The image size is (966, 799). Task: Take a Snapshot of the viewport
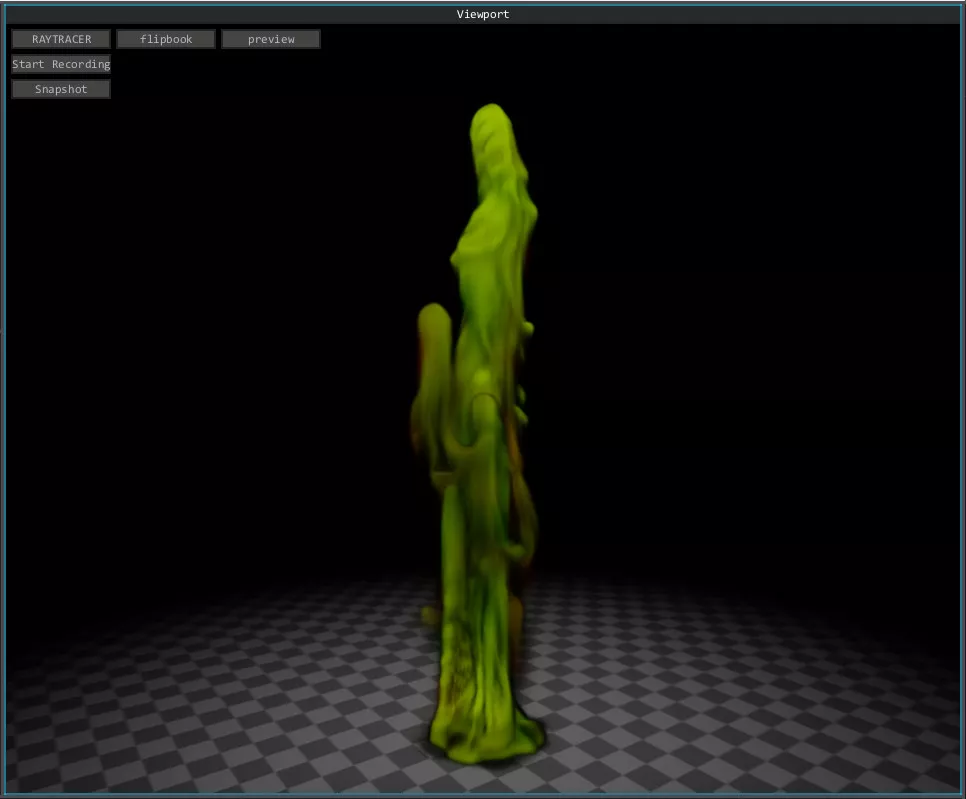pyautogui.click(x=61, y=89)
